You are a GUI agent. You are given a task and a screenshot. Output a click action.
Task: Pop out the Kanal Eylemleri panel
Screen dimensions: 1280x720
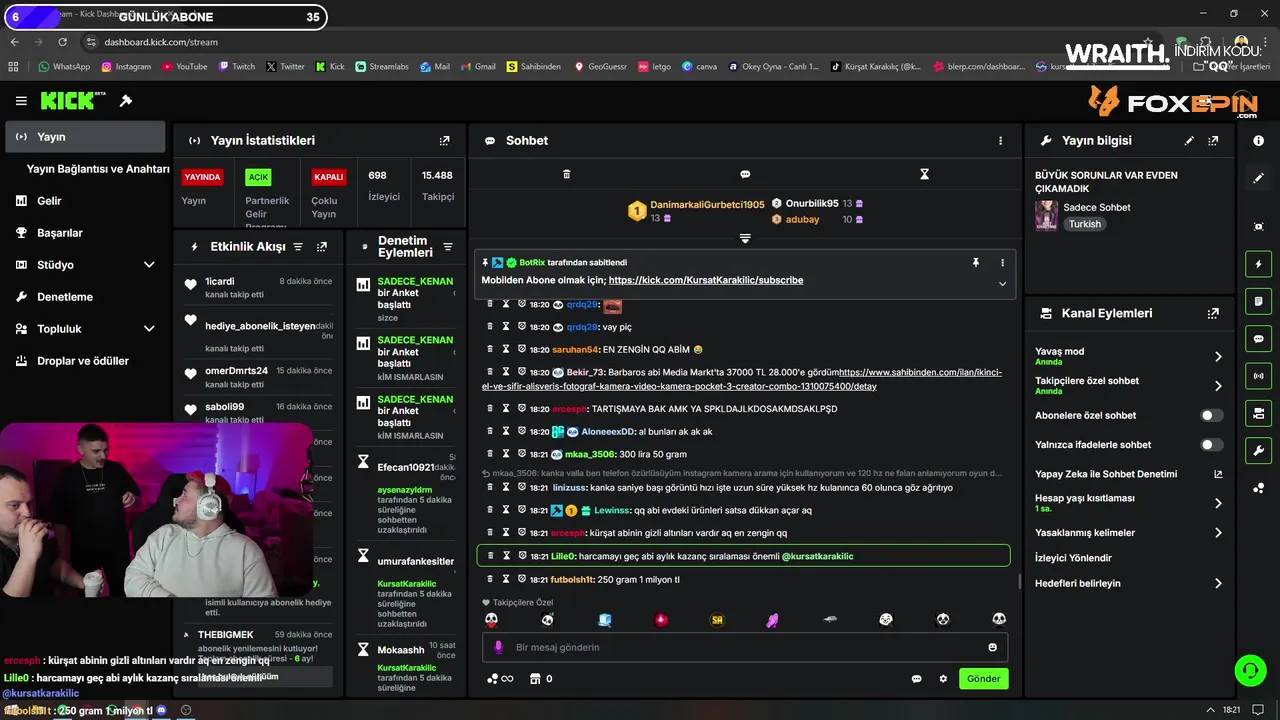pos(1214,313)
